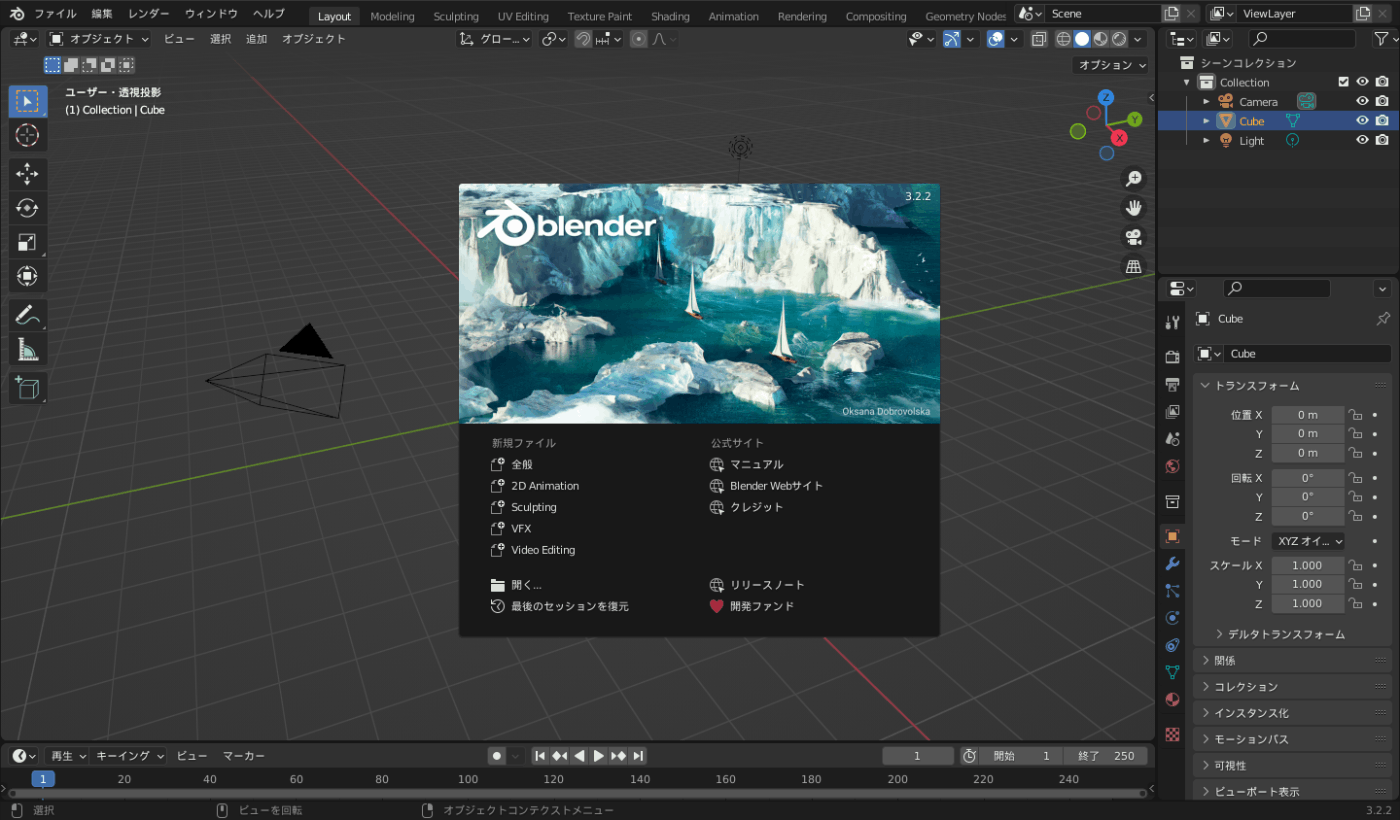Click the timeline play forward button

[x=598, y=756]
